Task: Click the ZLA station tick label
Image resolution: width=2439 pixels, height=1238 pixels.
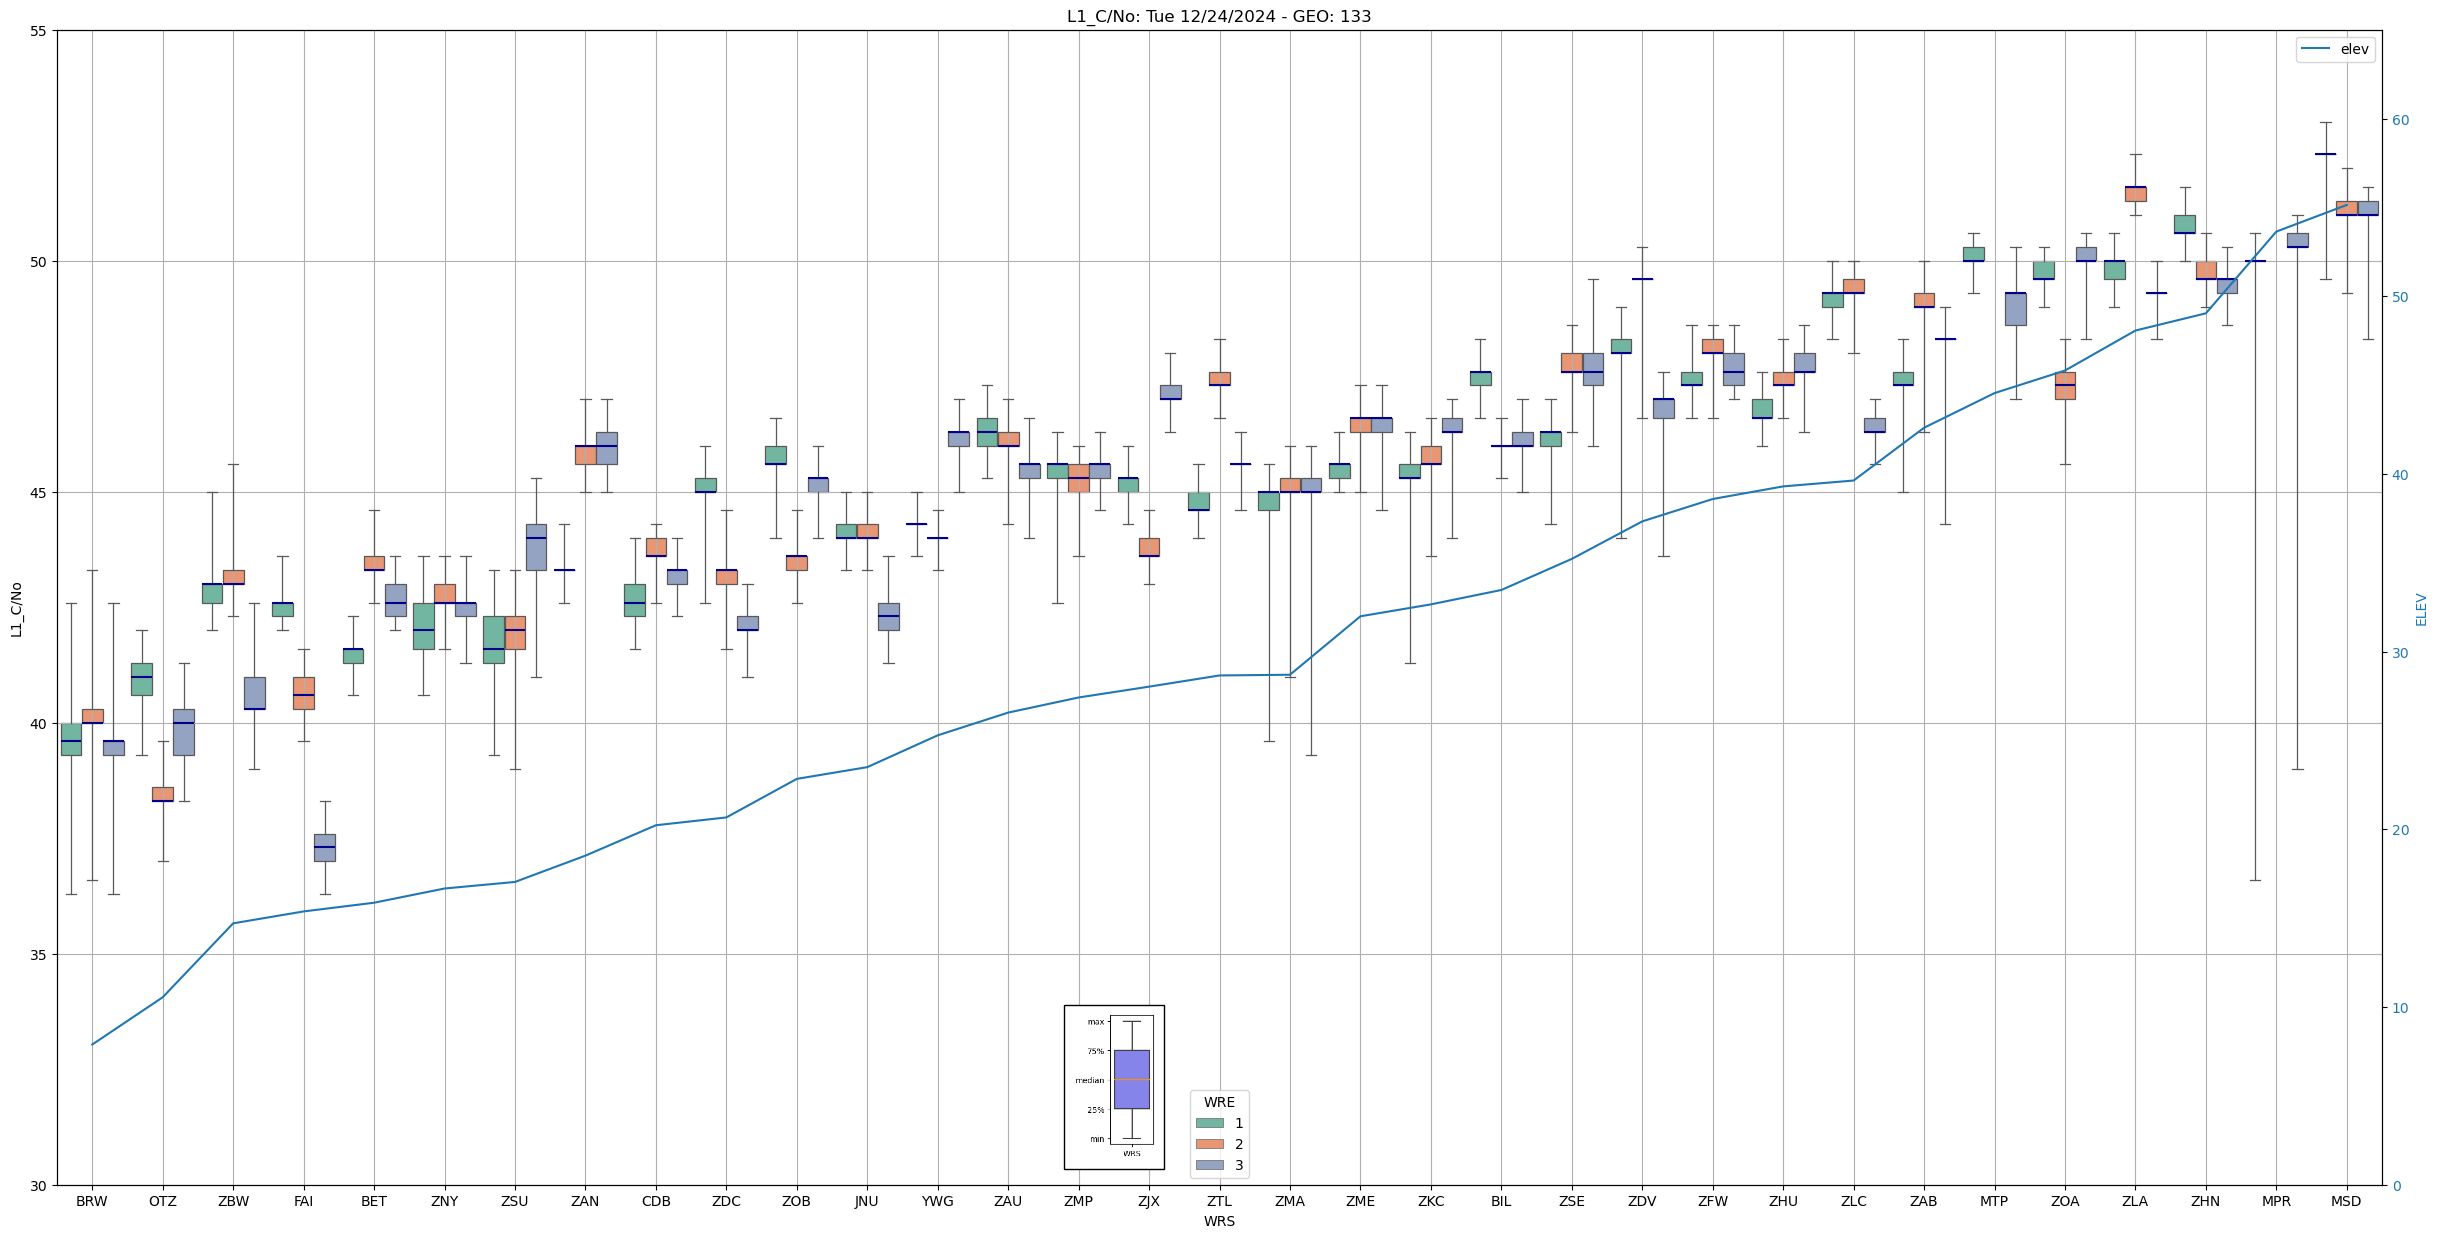Action: (x=2135, y=1201)
